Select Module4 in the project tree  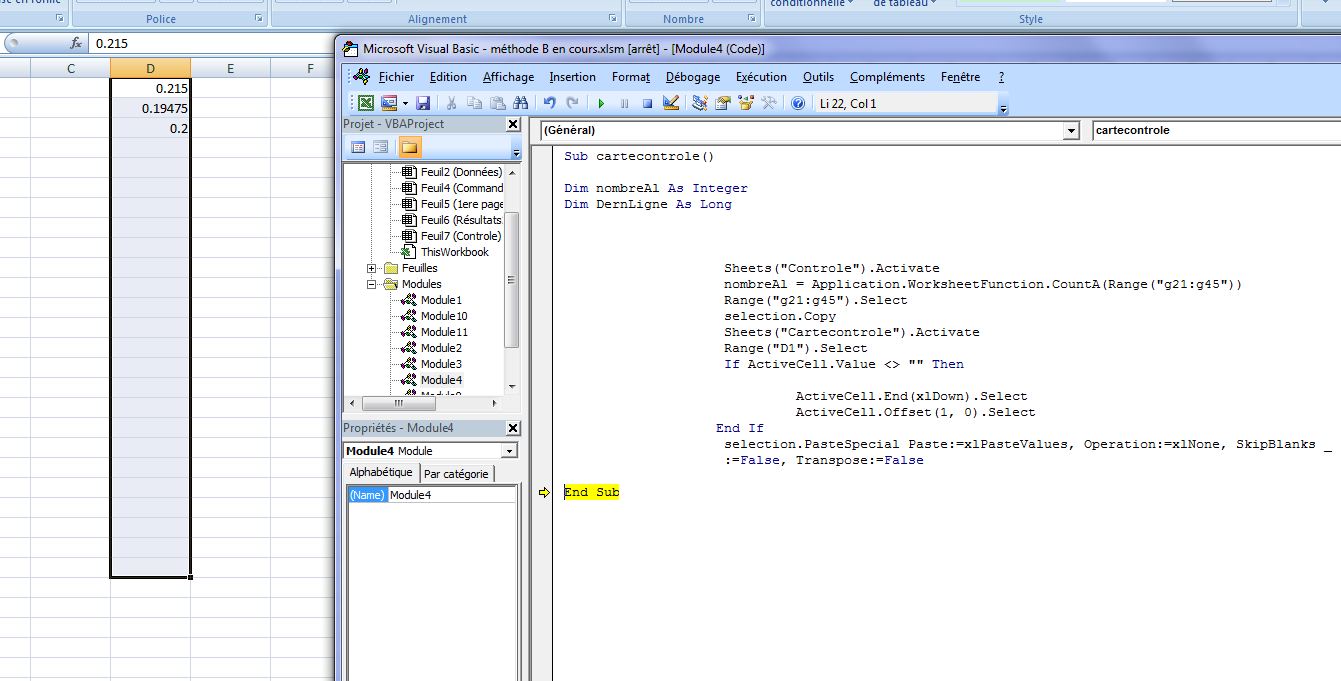tap(441, 380)
